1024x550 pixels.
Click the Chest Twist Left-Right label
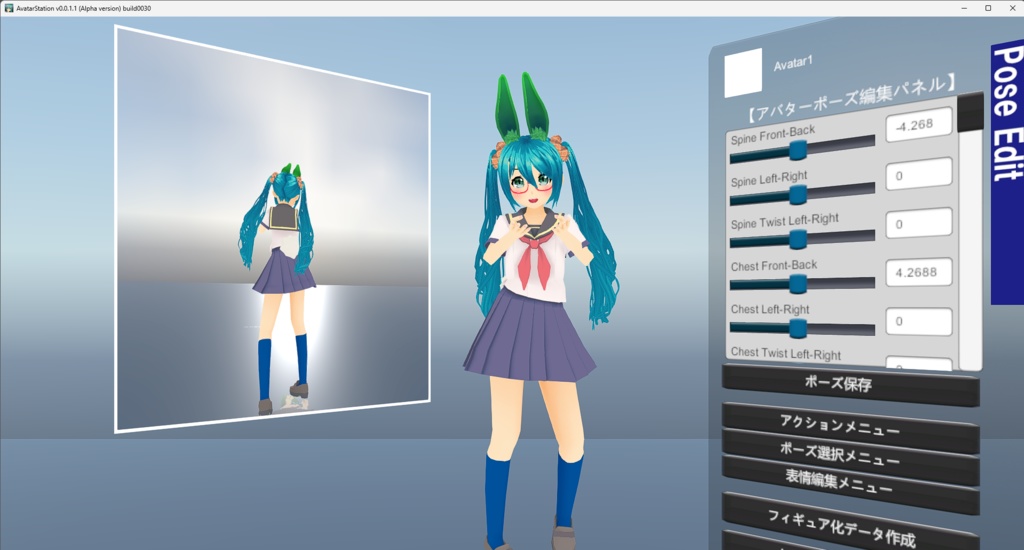786,353
